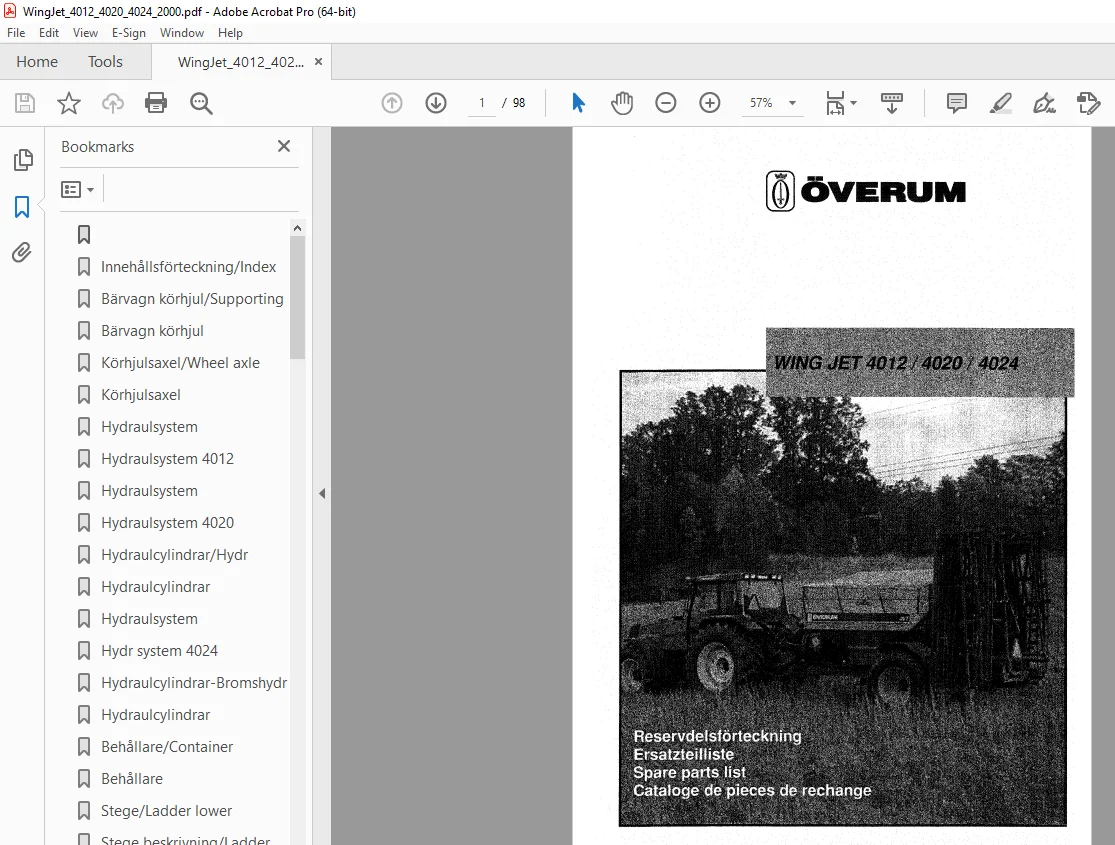The height and width of the screenshot is (845, 1115).
Task: Open the Find text magnifier tool
Action: point(201,103)
